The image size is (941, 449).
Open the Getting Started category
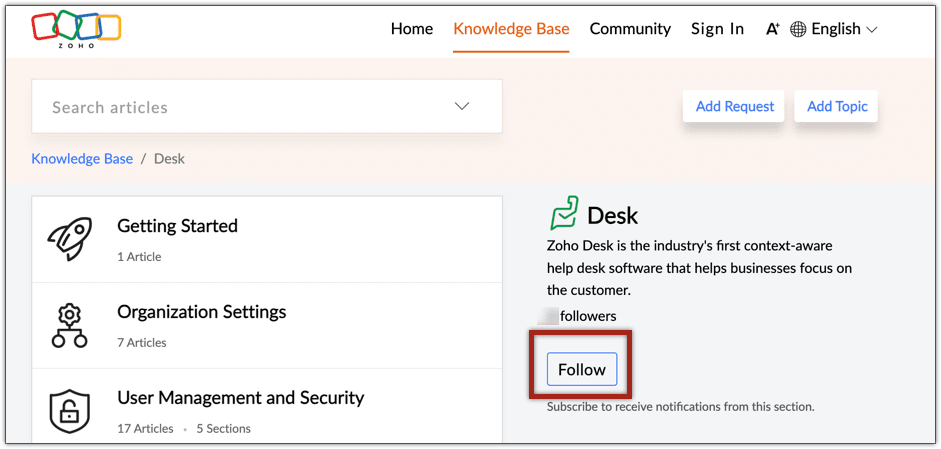[x=267, y=240]
